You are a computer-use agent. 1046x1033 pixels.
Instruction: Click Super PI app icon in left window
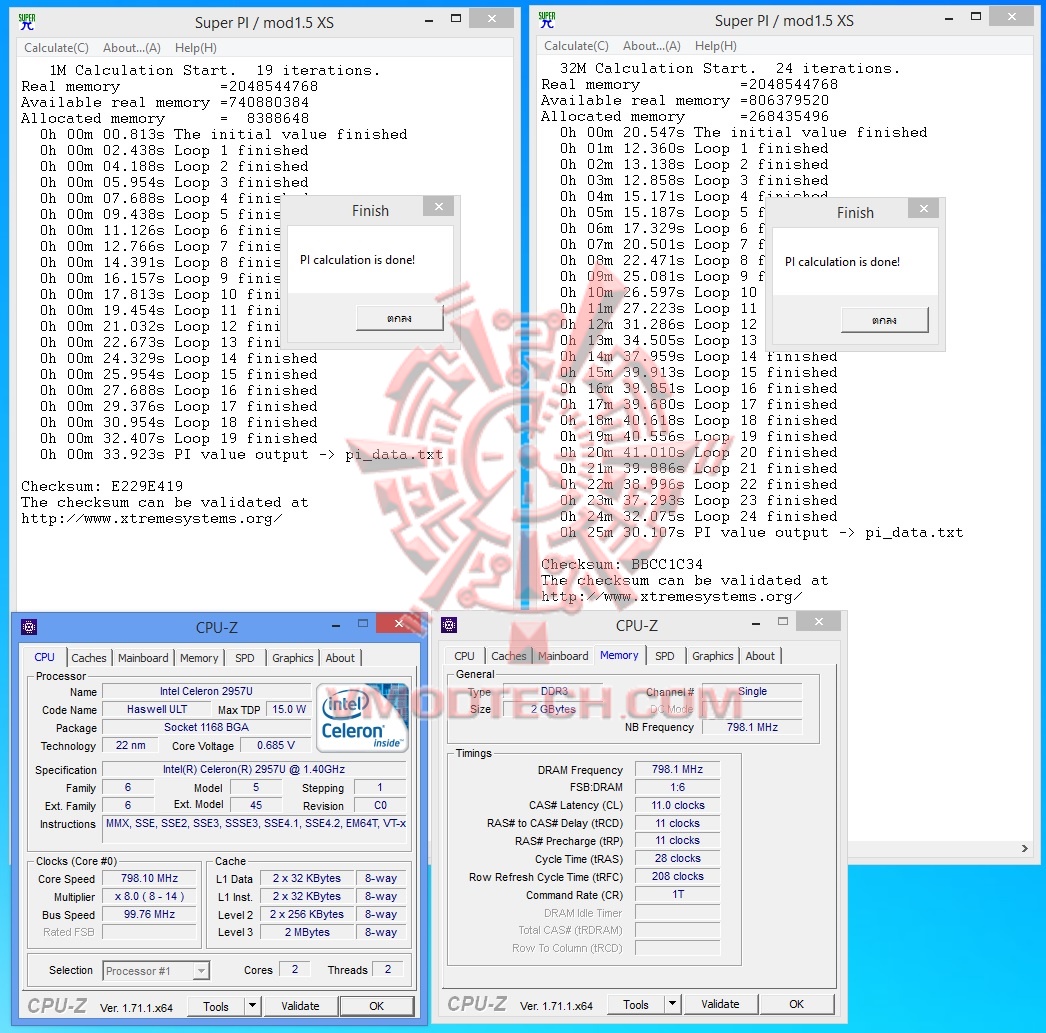coord(27,21)
